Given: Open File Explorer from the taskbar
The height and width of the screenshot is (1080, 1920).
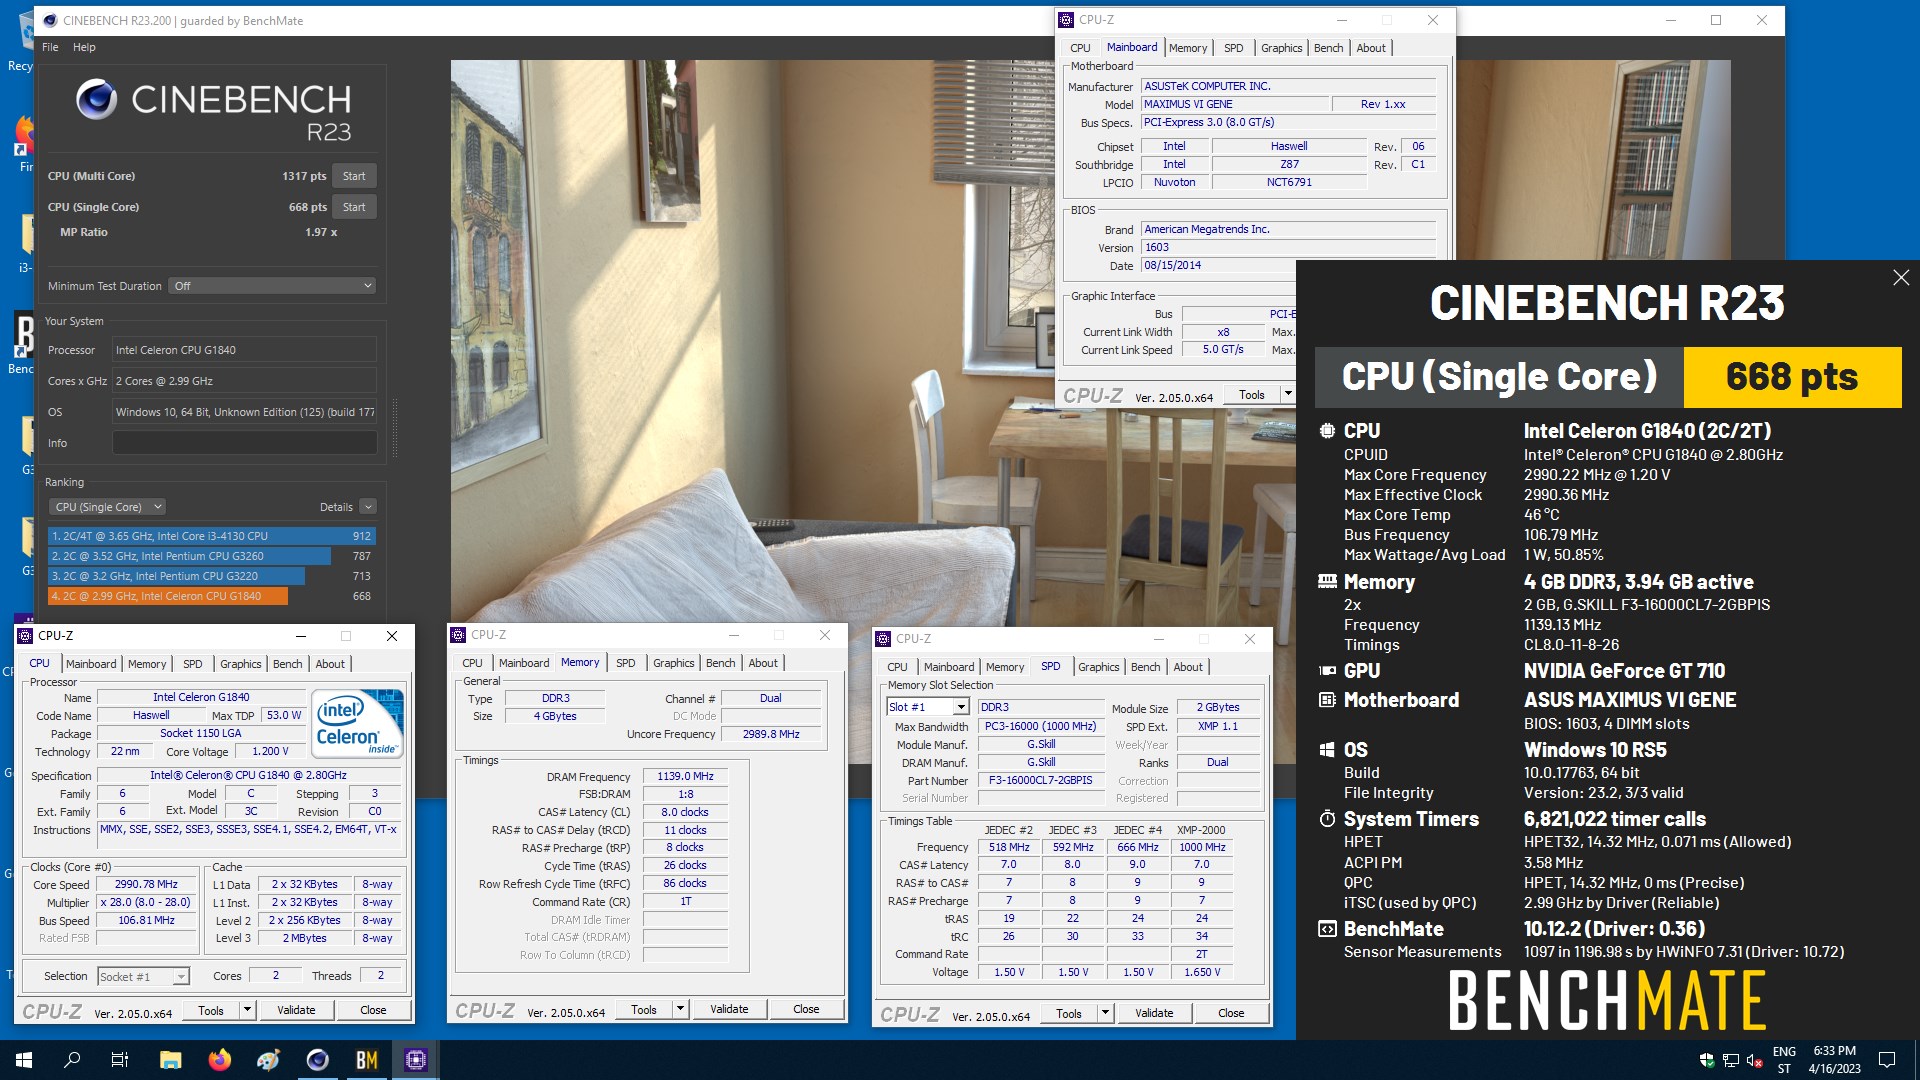Looking at the screenshot, I should click(x=170, y=1059).
